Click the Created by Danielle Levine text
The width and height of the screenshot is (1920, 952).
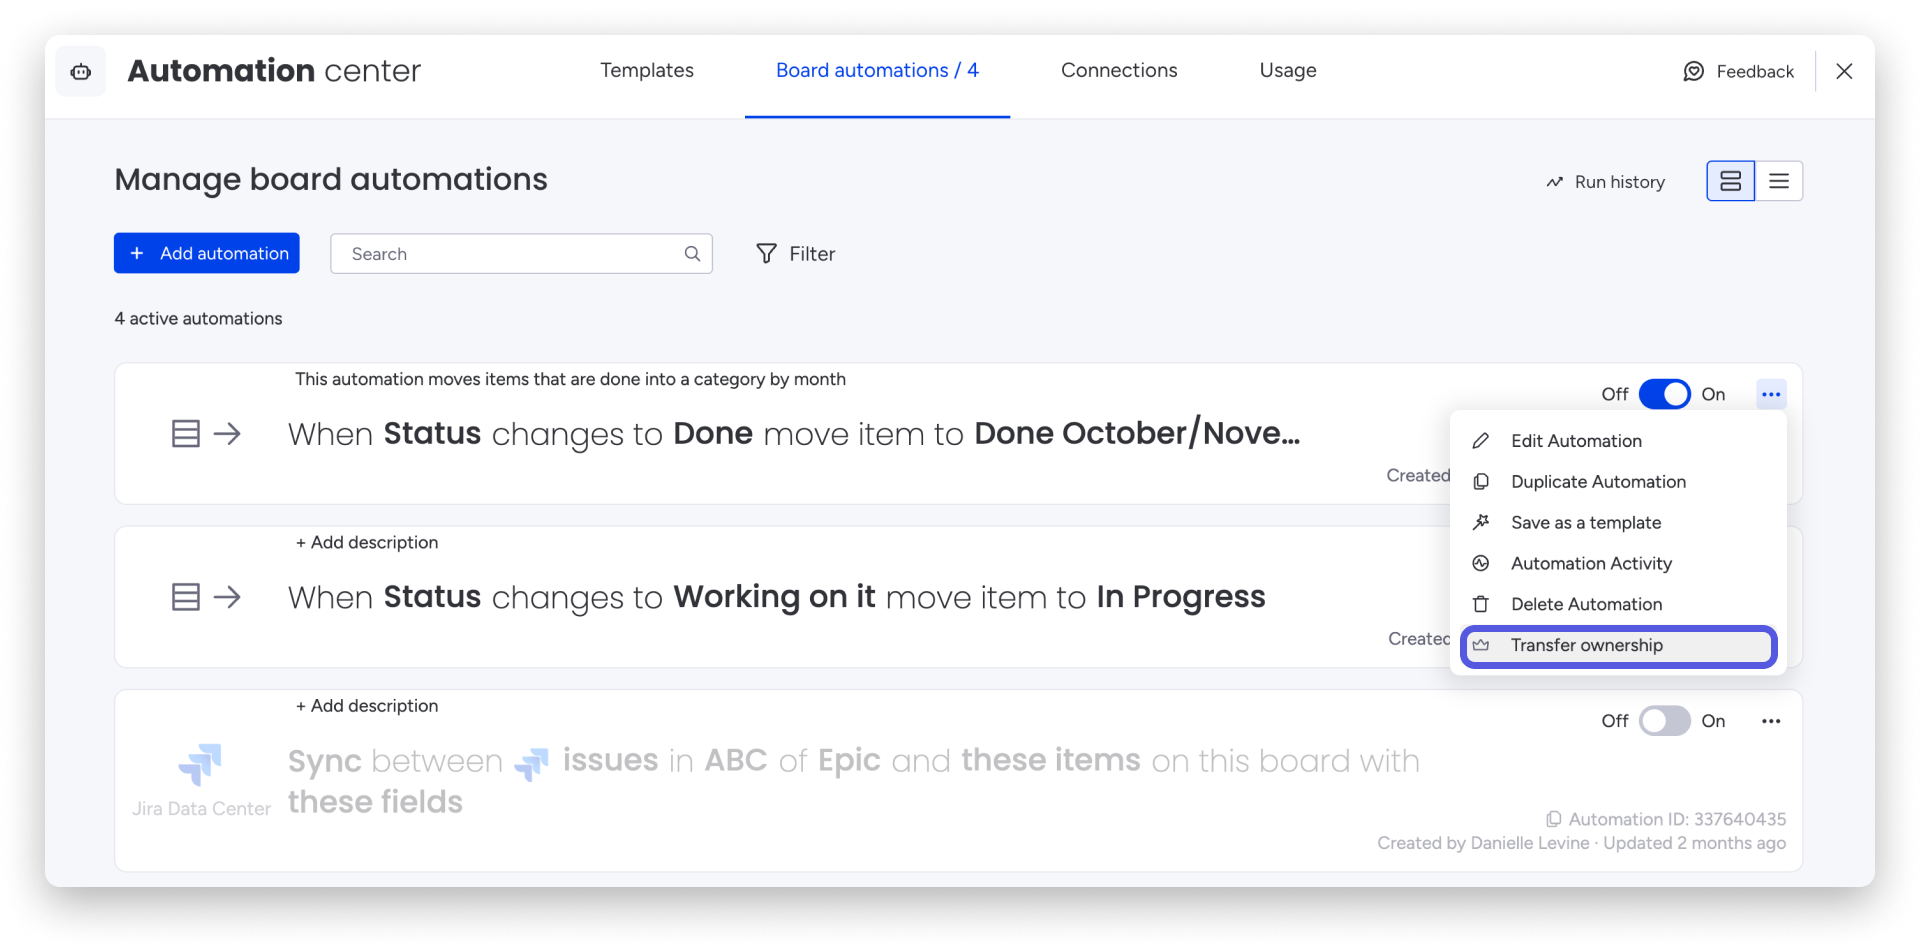tap(1483, 843)
